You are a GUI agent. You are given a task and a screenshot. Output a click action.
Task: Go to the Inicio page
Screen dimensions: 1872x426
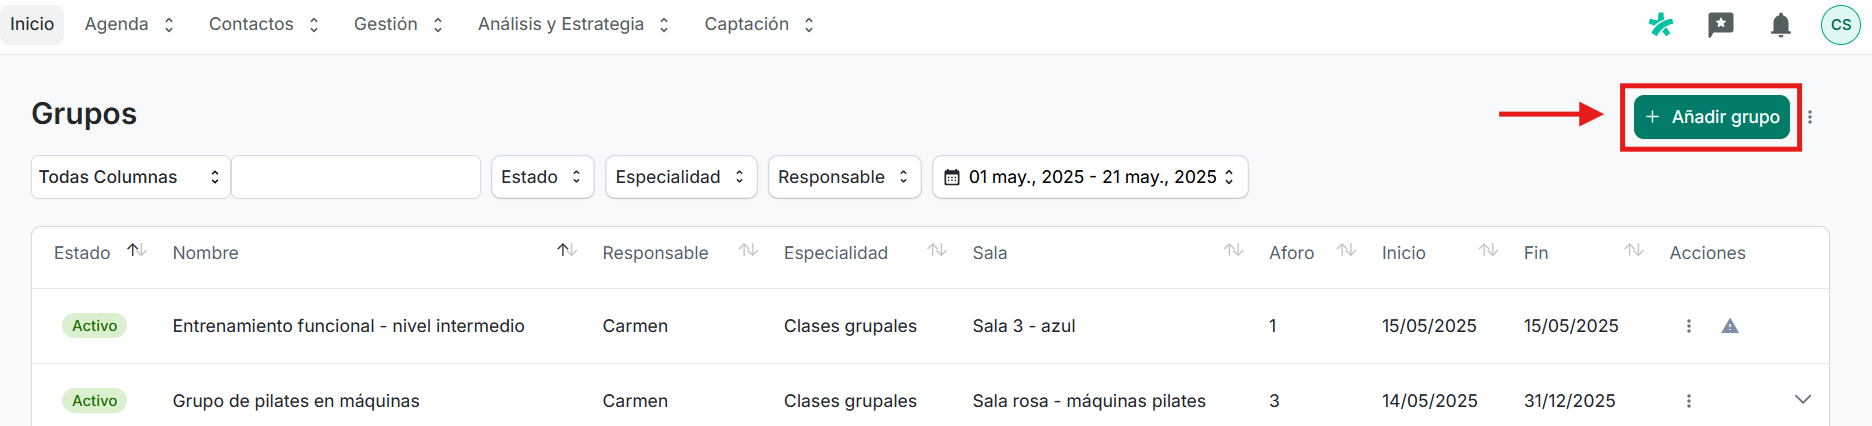(x=32, y=24)
